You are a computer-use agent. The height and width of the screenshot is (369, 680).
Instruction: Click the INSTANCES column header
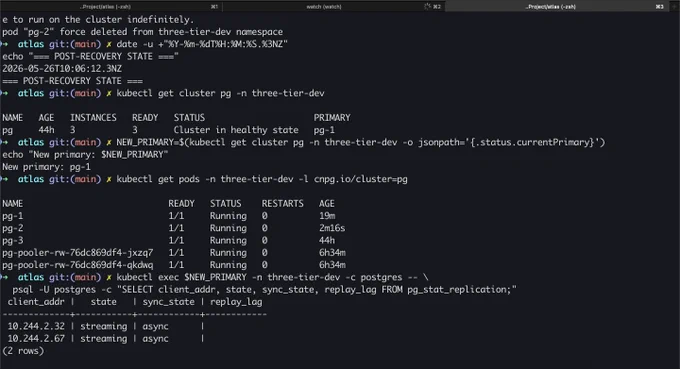tap(93, 118)
